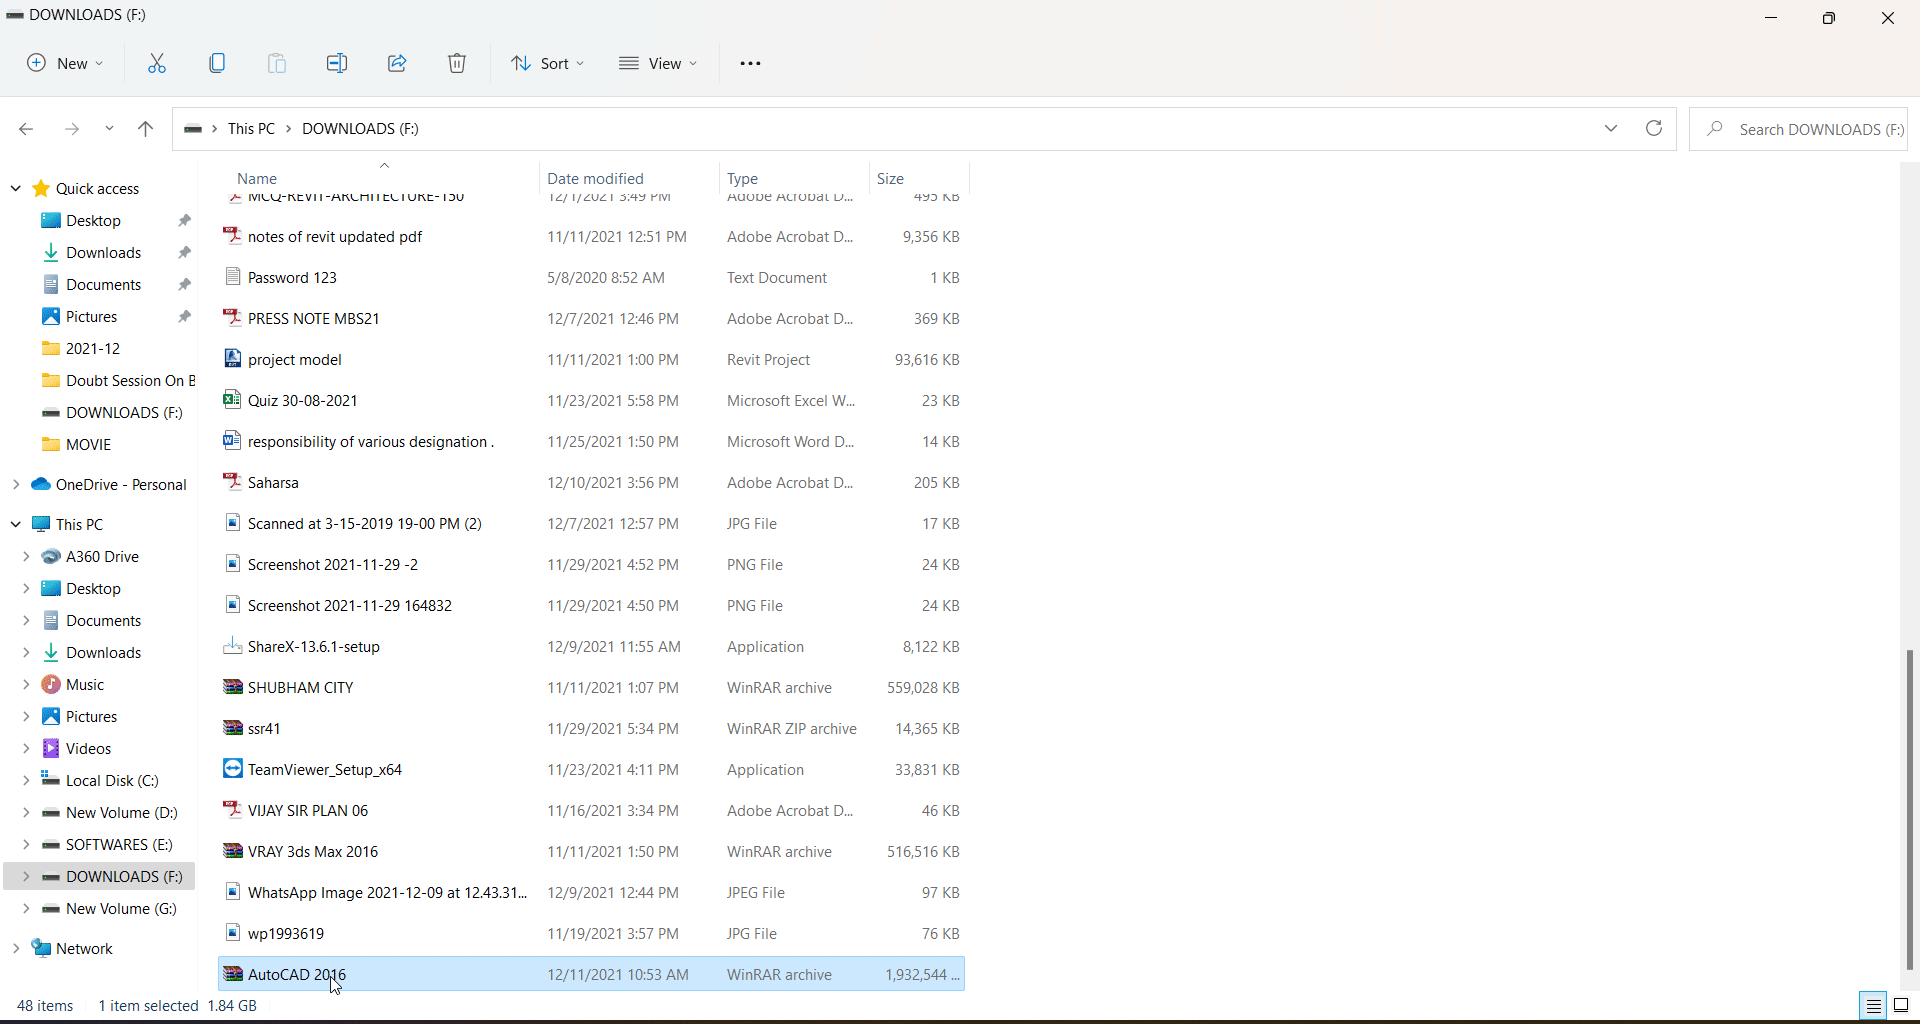Select the project model Revit file icon
This screenshot has height=1024, width=1920.
click(x=232, y=359)
